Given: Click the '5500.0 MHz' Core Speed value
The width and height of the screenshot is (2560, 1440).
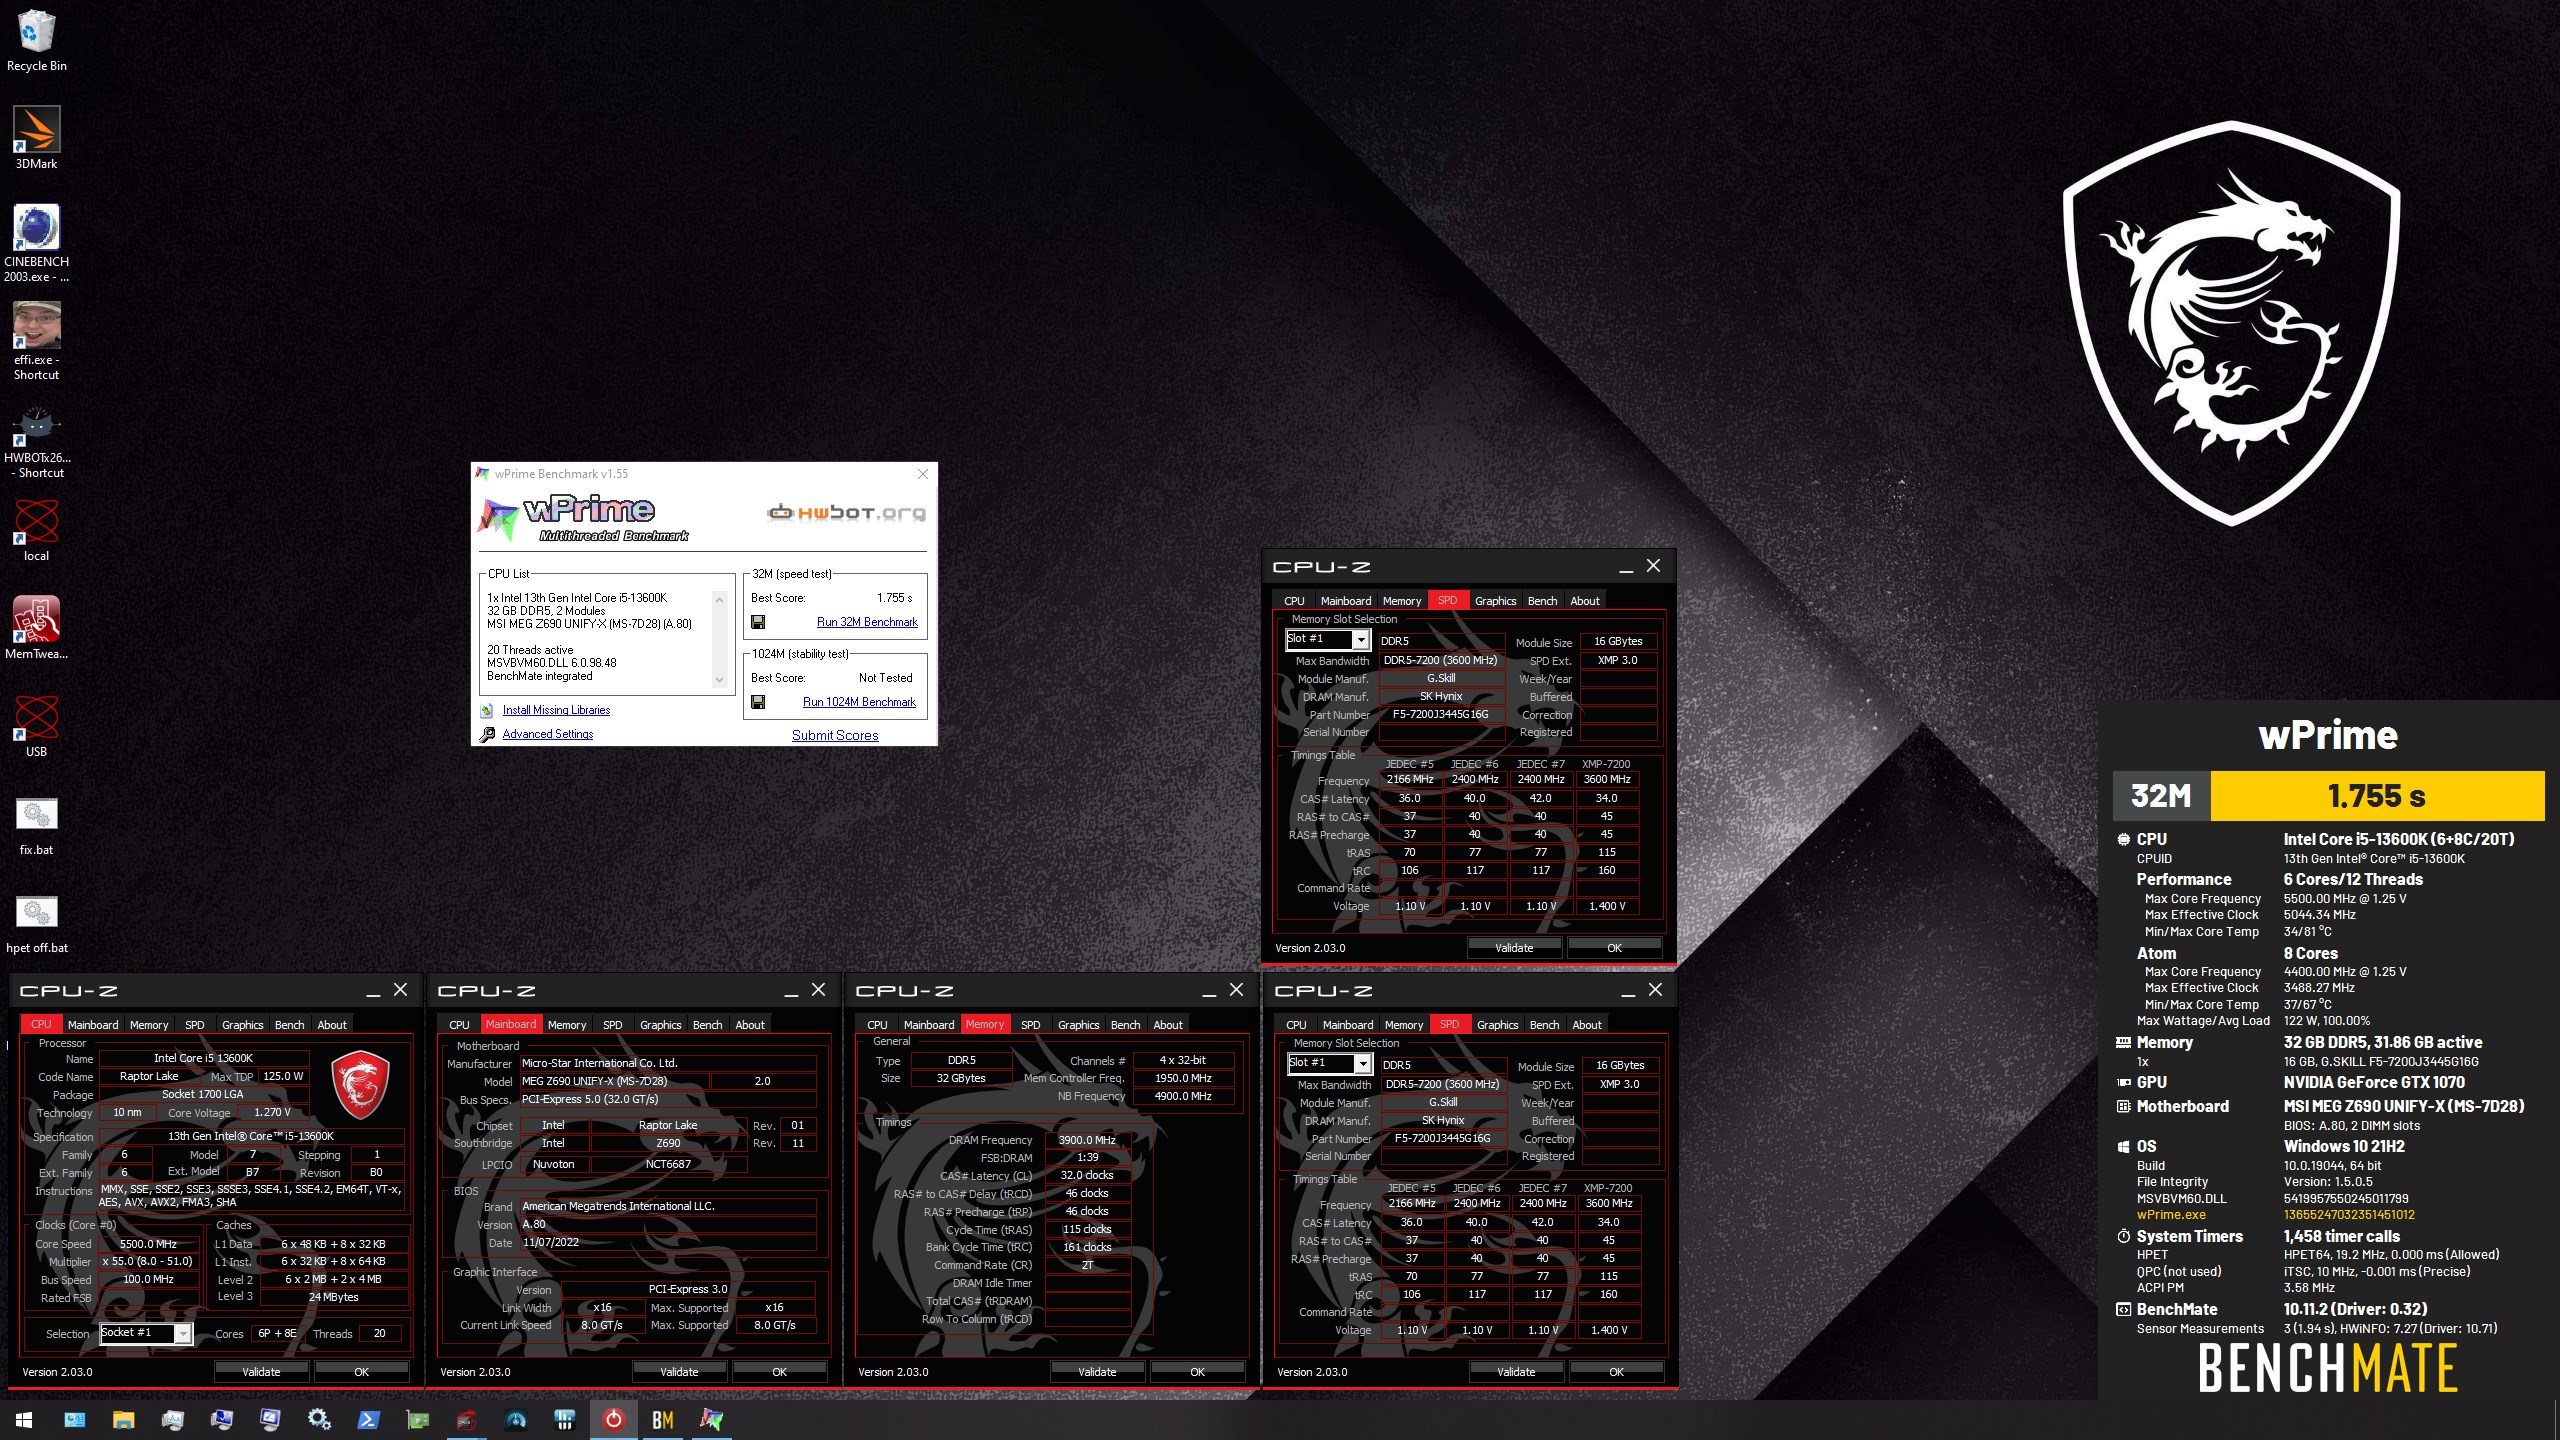Looking at the screenshot, I should pyautogui.click(x=148, y=1244).
